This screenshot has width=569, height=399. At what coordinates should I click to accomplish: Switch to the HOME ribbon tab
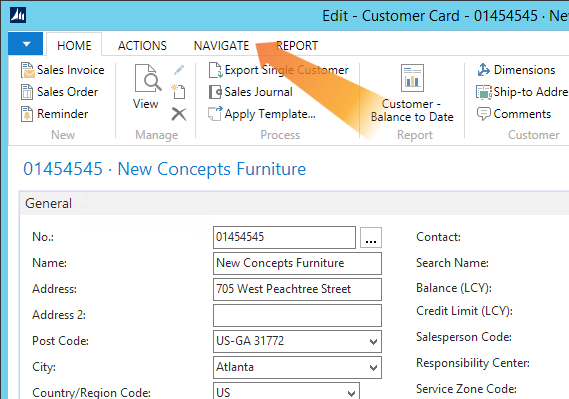pos(74,45)
